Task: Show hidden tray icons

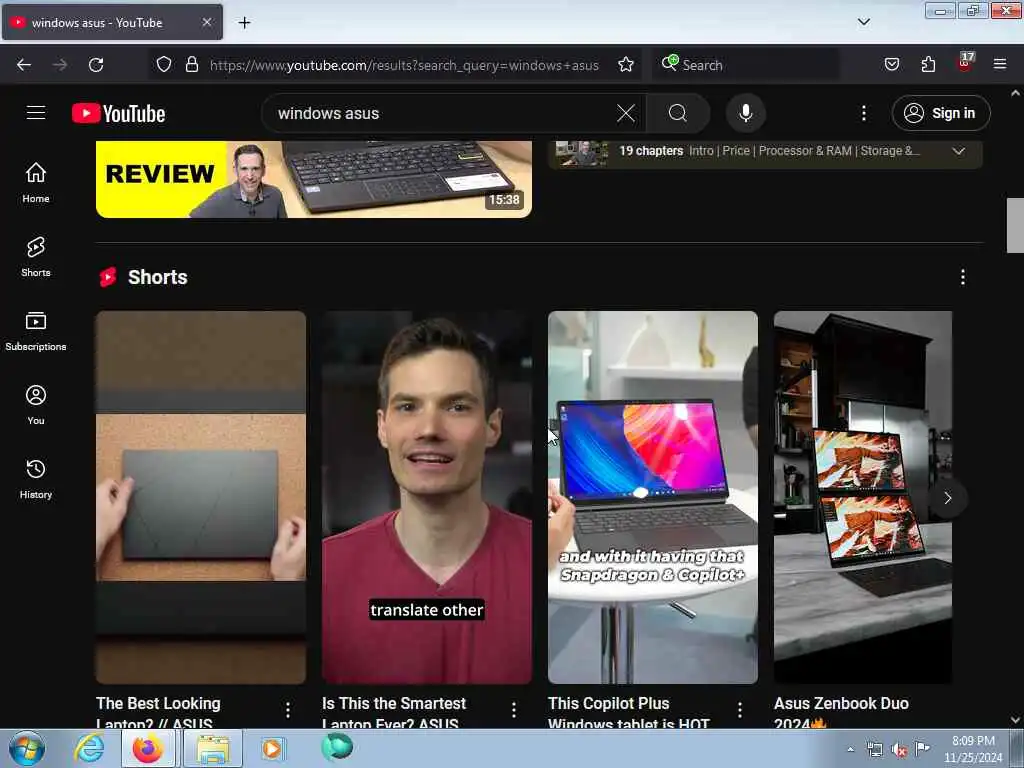Action: [850, 749]
